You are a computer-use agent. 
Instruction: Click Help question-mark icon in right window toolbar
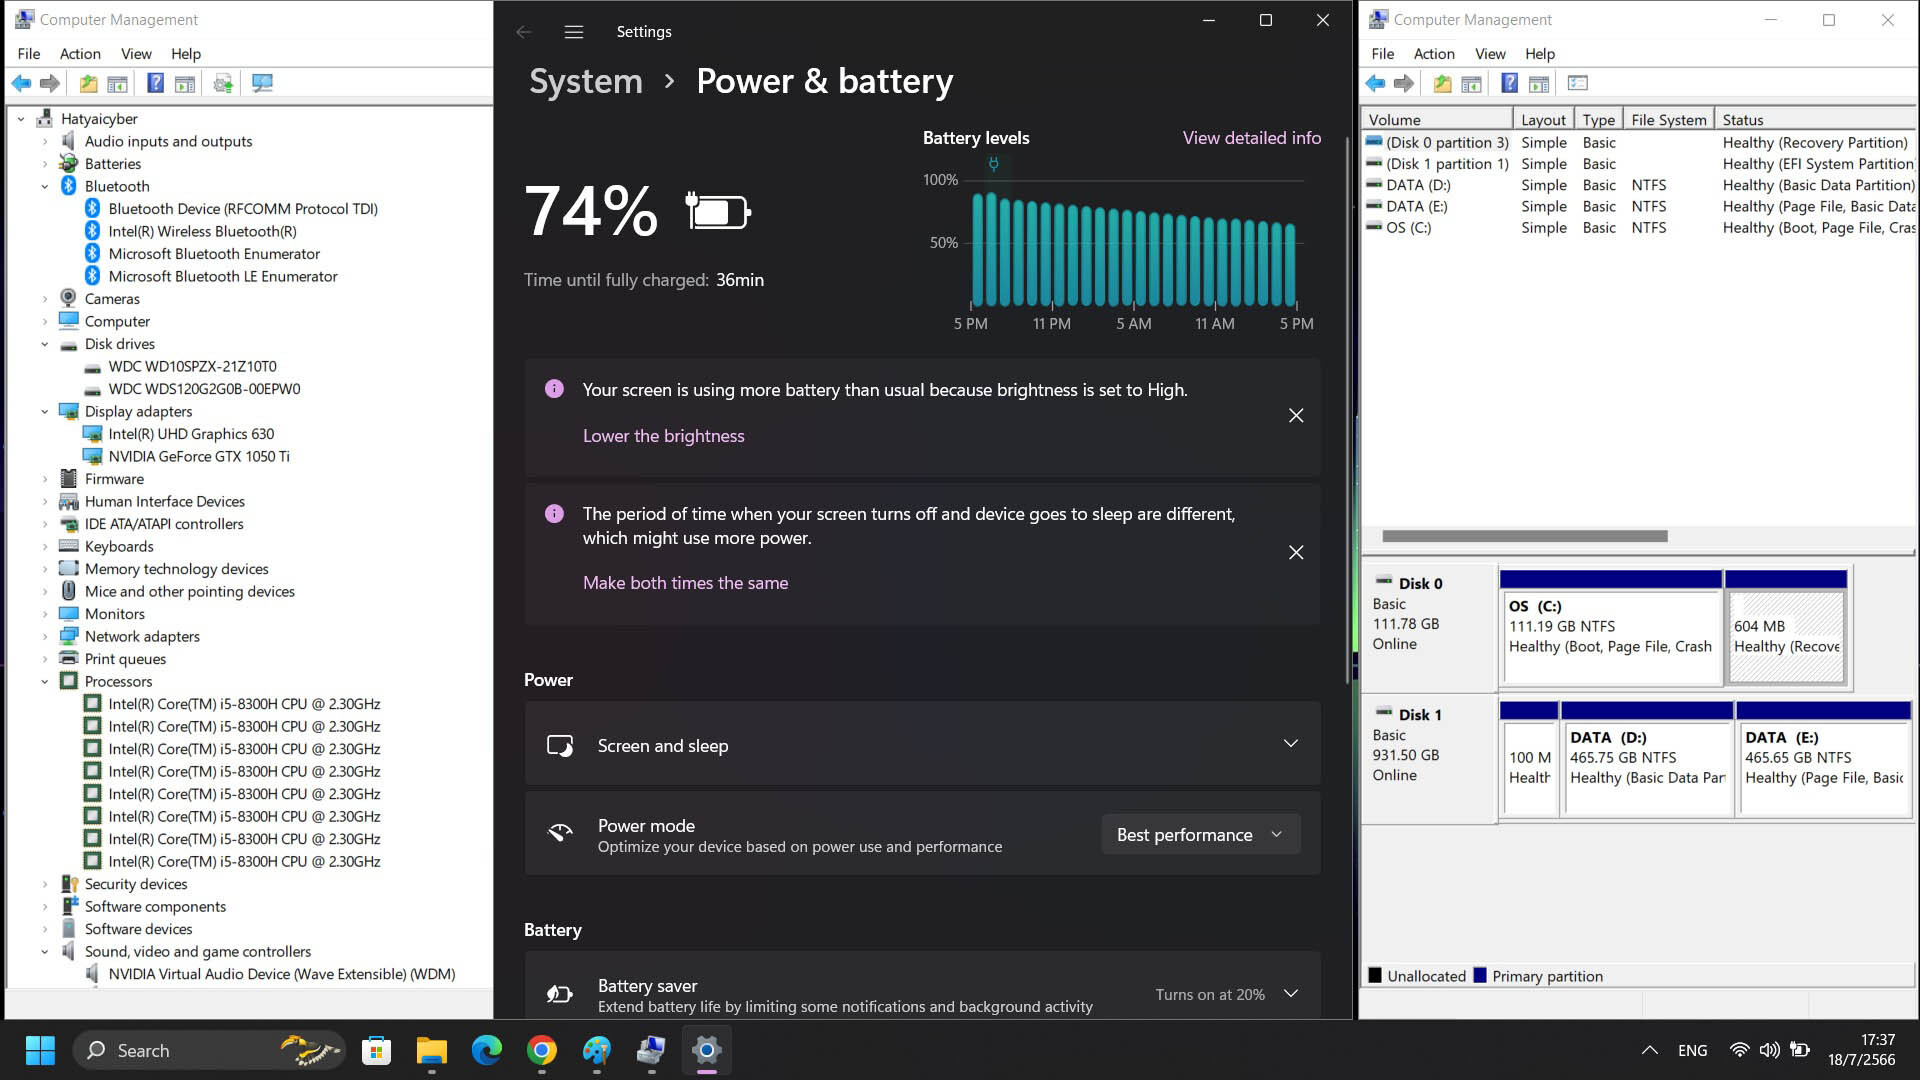[x=1510, y=84]
